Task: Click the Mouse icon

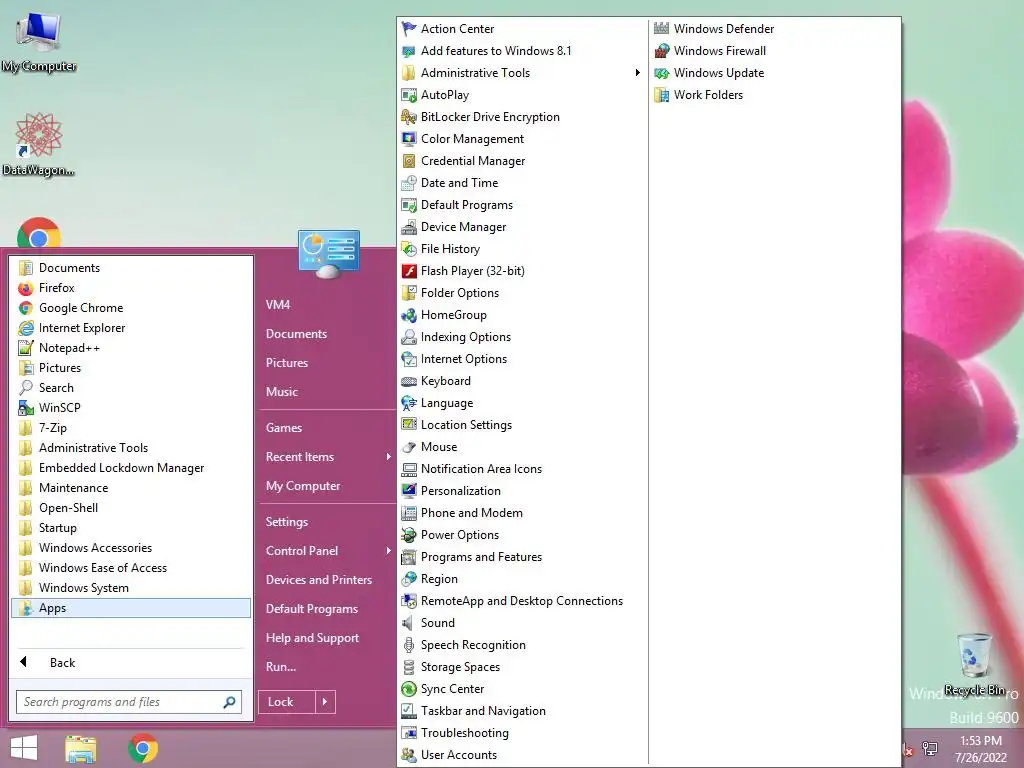Action: click(409, 447)
